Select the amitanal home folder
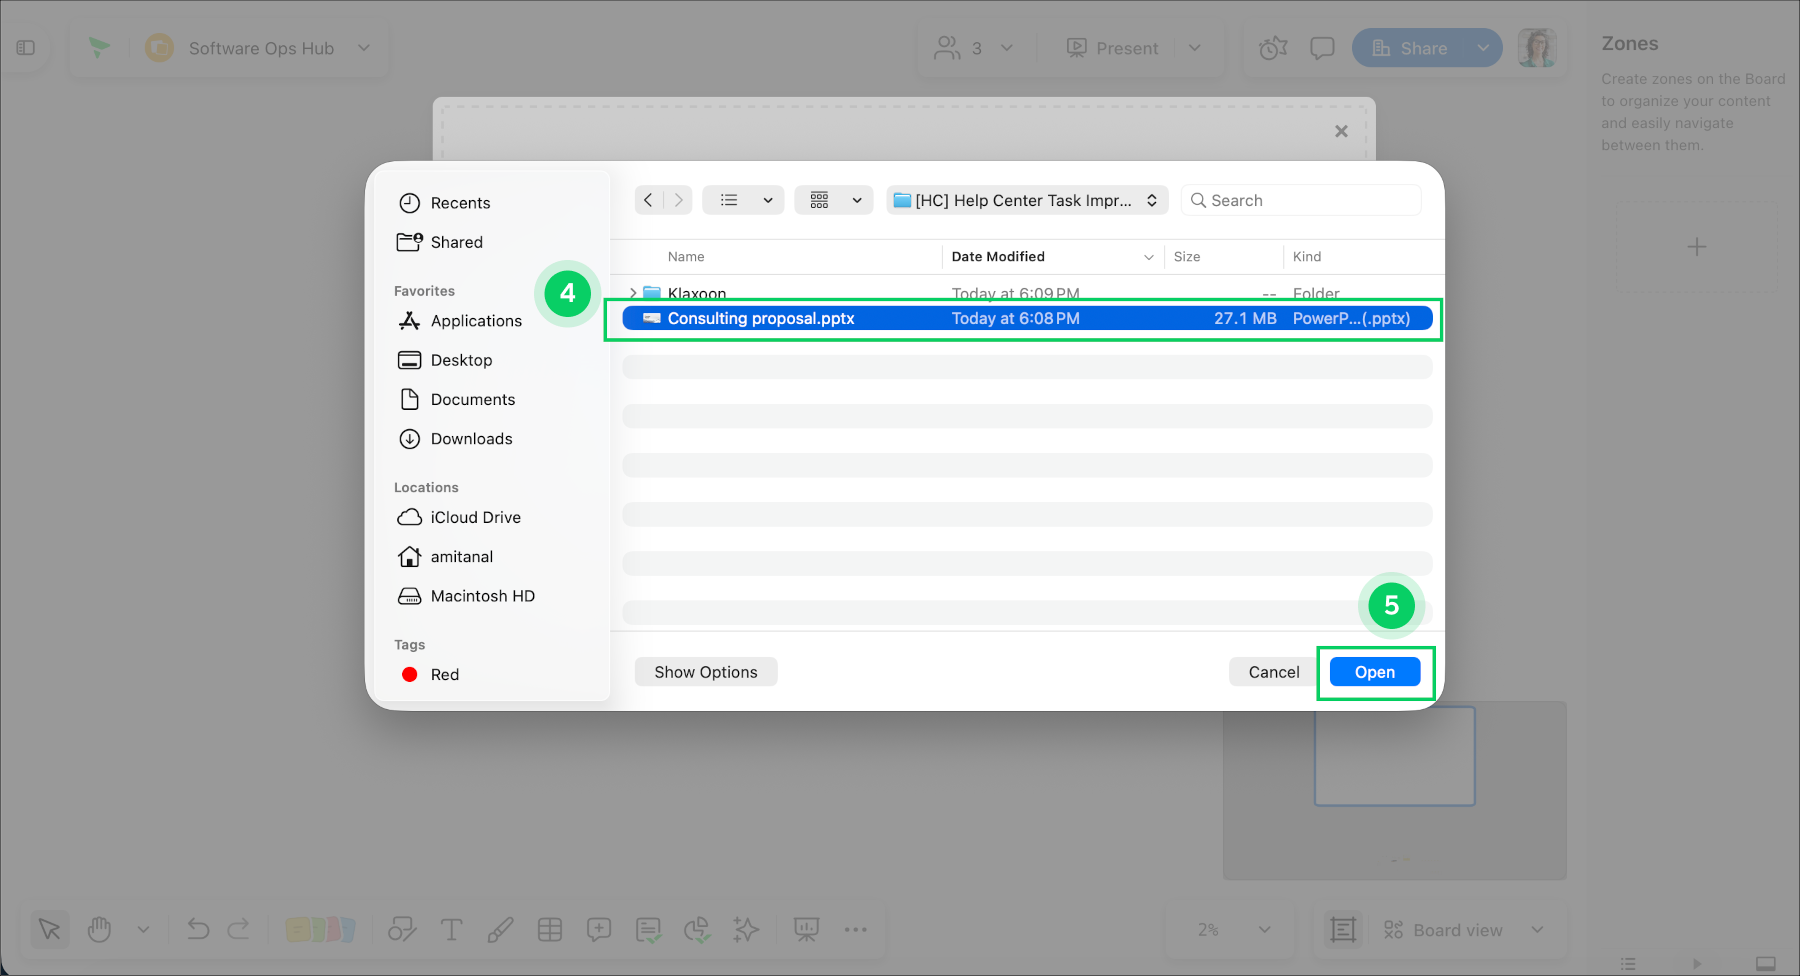This screenshot has height=976, width=1800. 446,557
